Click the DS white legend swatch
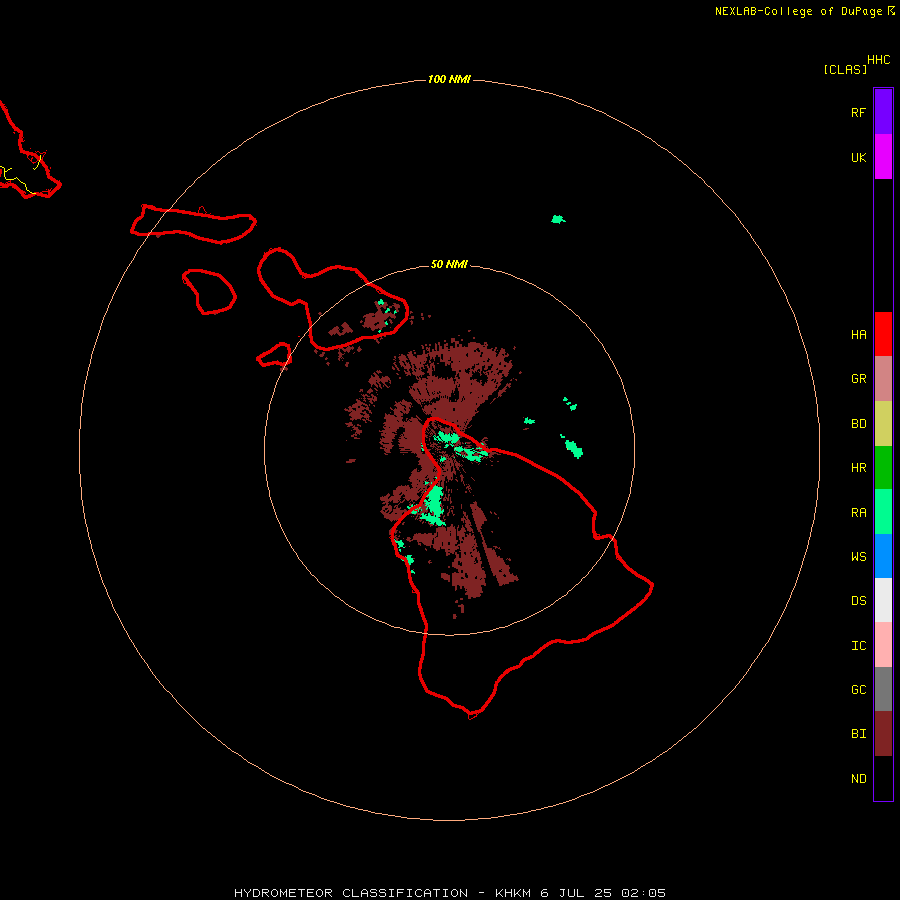The height and width of the screenshot is (900, 900). tap(883, 600)
